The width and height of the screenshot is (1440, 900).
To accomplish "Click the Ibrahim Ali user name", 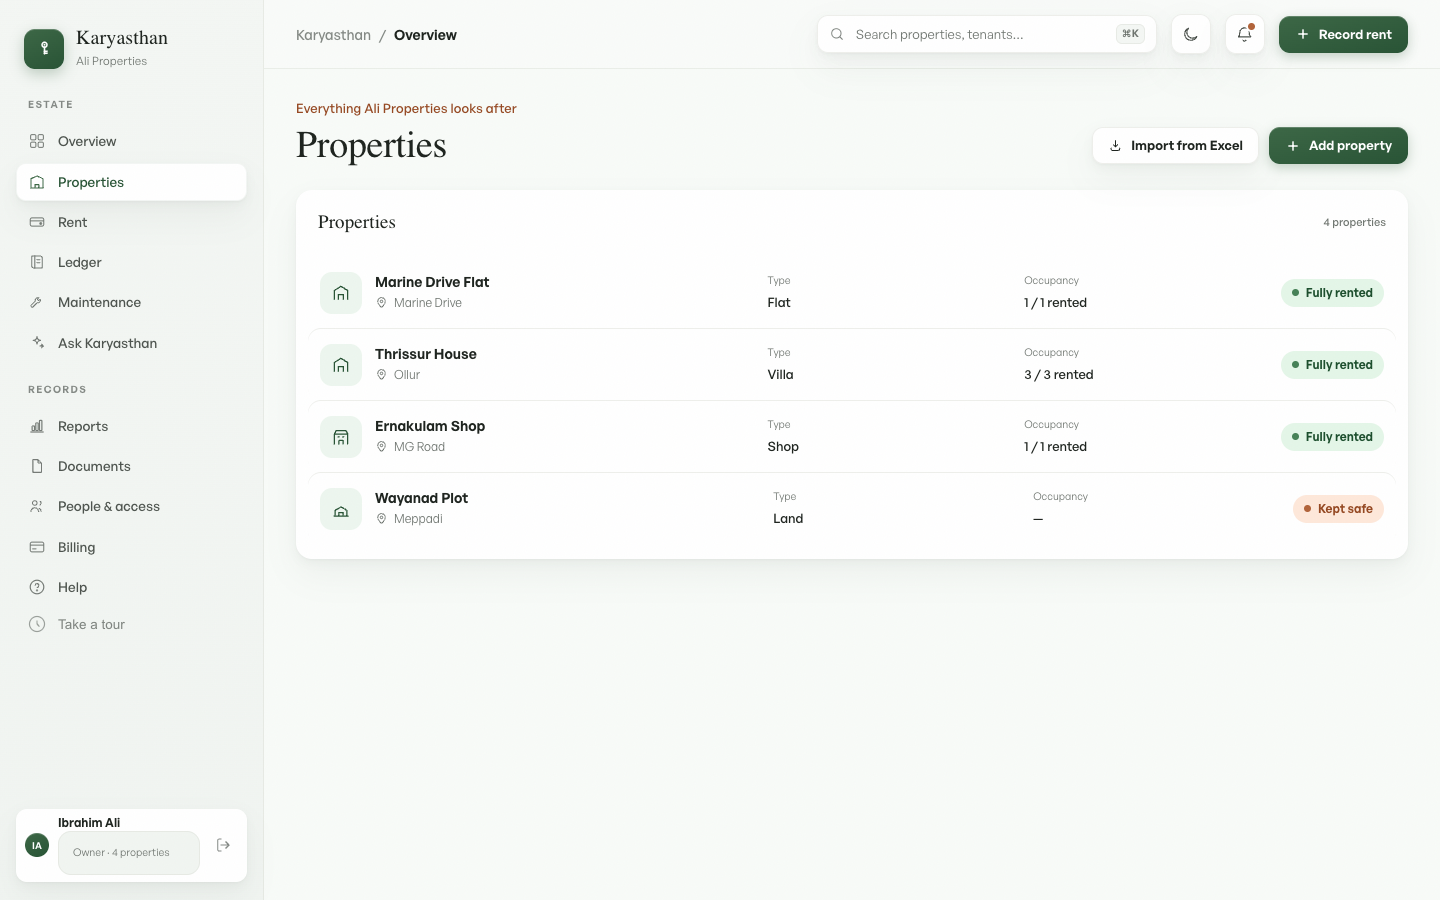I will [89, 823].
